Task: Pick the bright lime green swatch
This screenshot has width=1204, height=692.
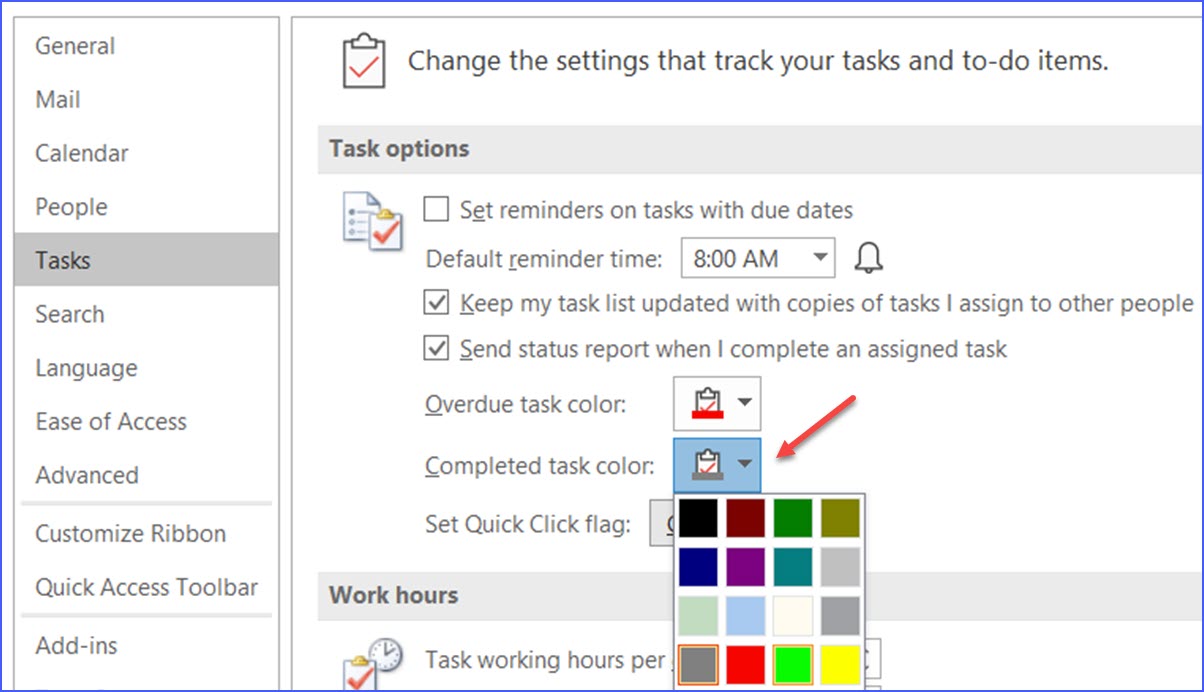Action: (x=793, y=664)
